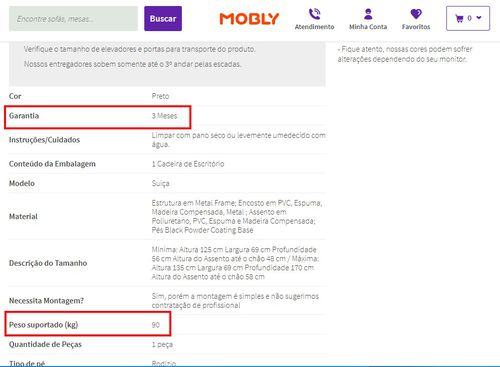
Task: Select the '90' weight value
Action: (156, 325)
